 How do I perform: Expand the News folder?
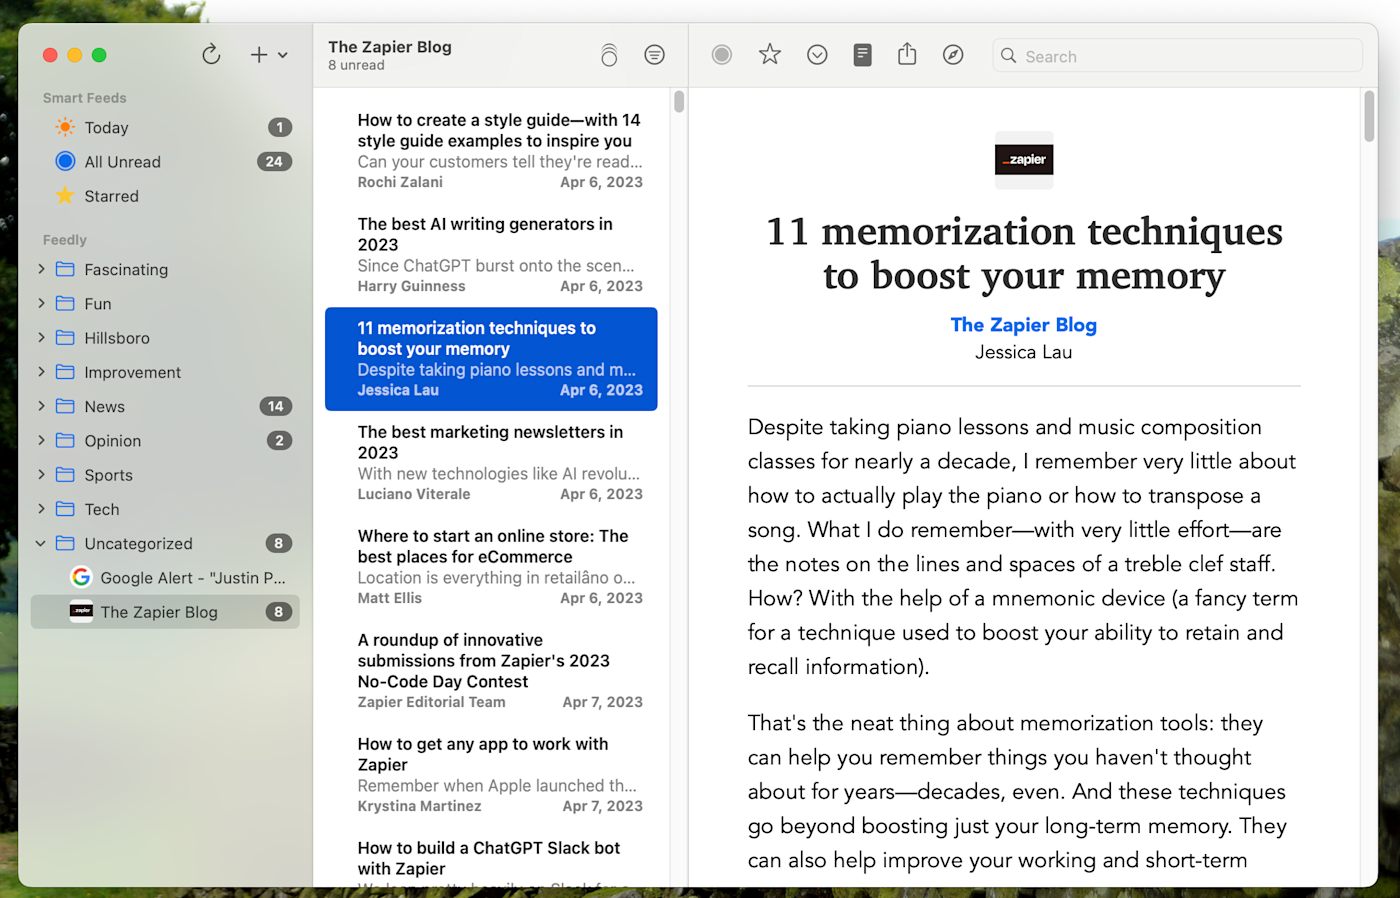(41, 406)
